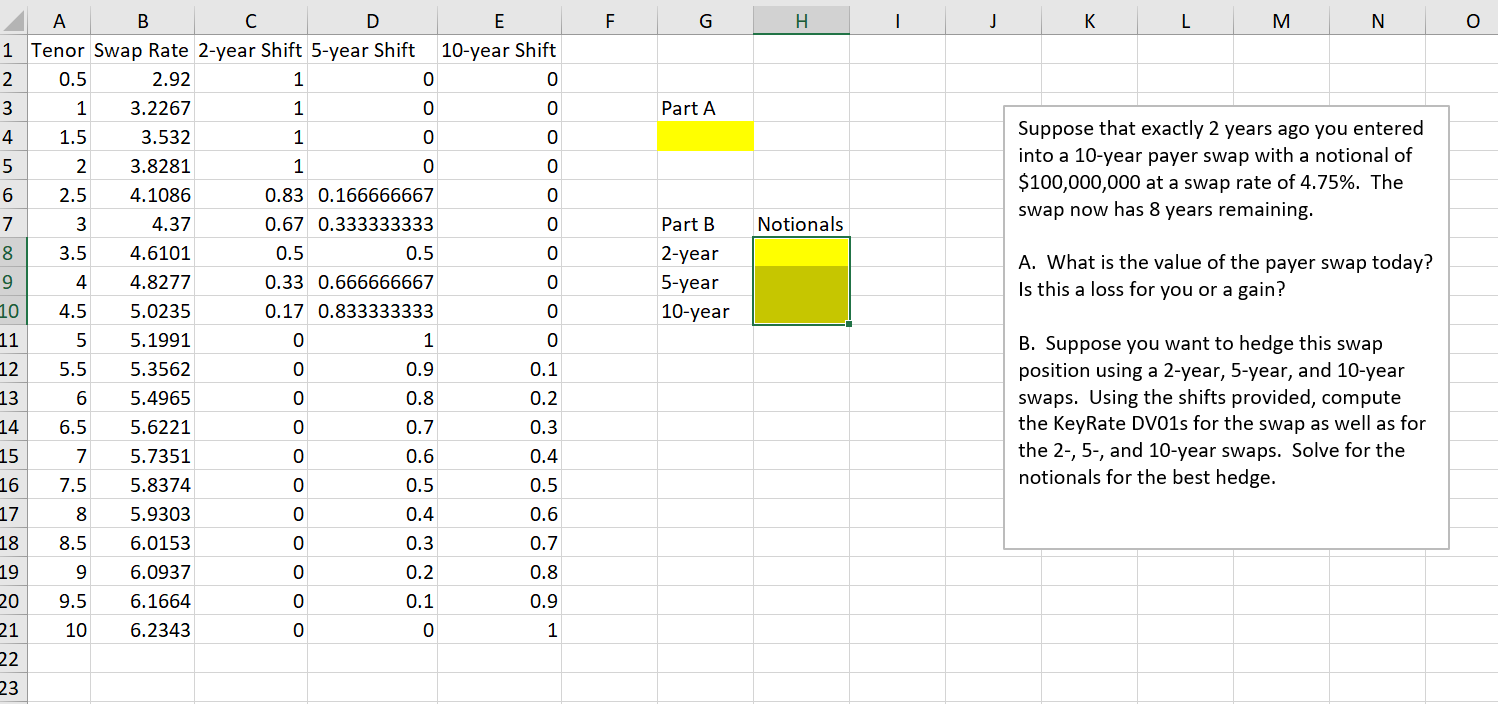Click the 'Part A' label cell
The height and width of the screenshot is (704, 1498).
coord(705,108)
